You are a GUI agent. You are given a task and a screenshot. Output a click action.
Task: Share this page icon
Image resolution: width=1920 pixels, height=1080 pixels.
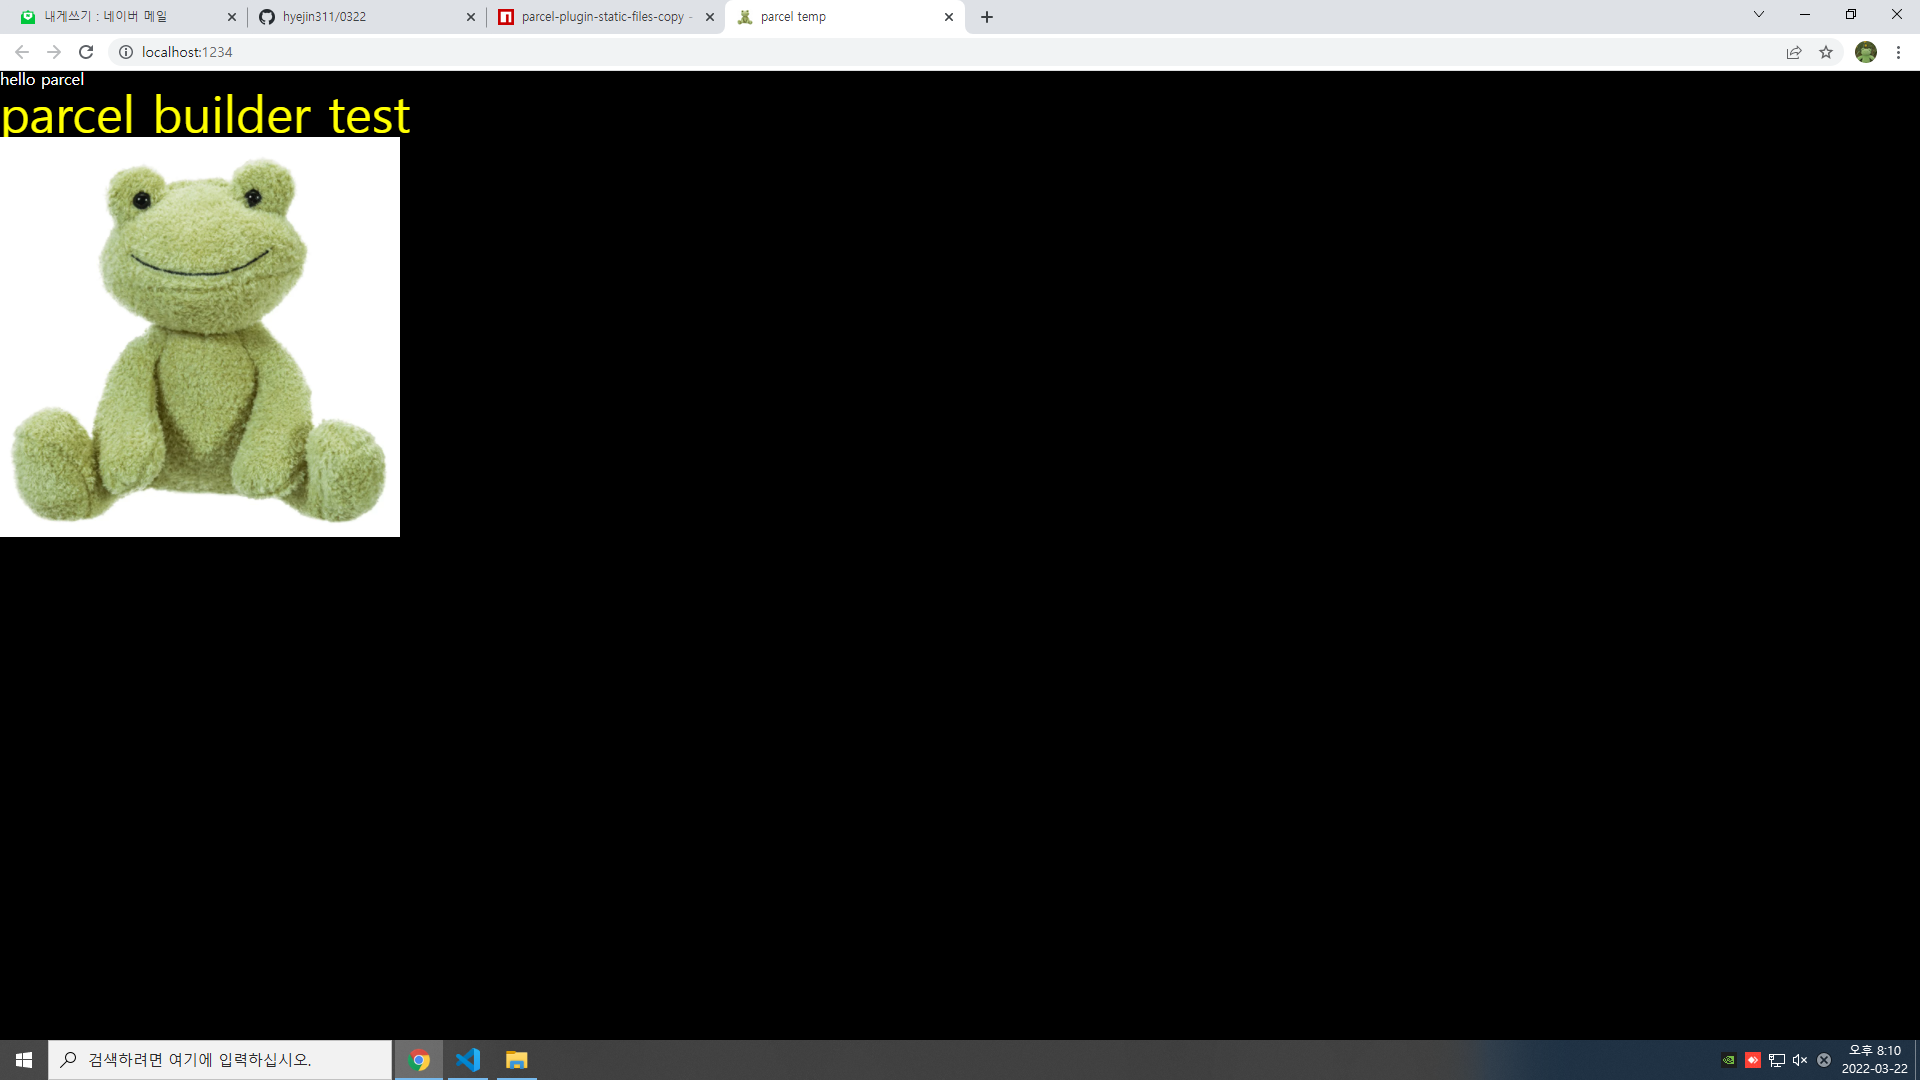(x=1794, y=52)
